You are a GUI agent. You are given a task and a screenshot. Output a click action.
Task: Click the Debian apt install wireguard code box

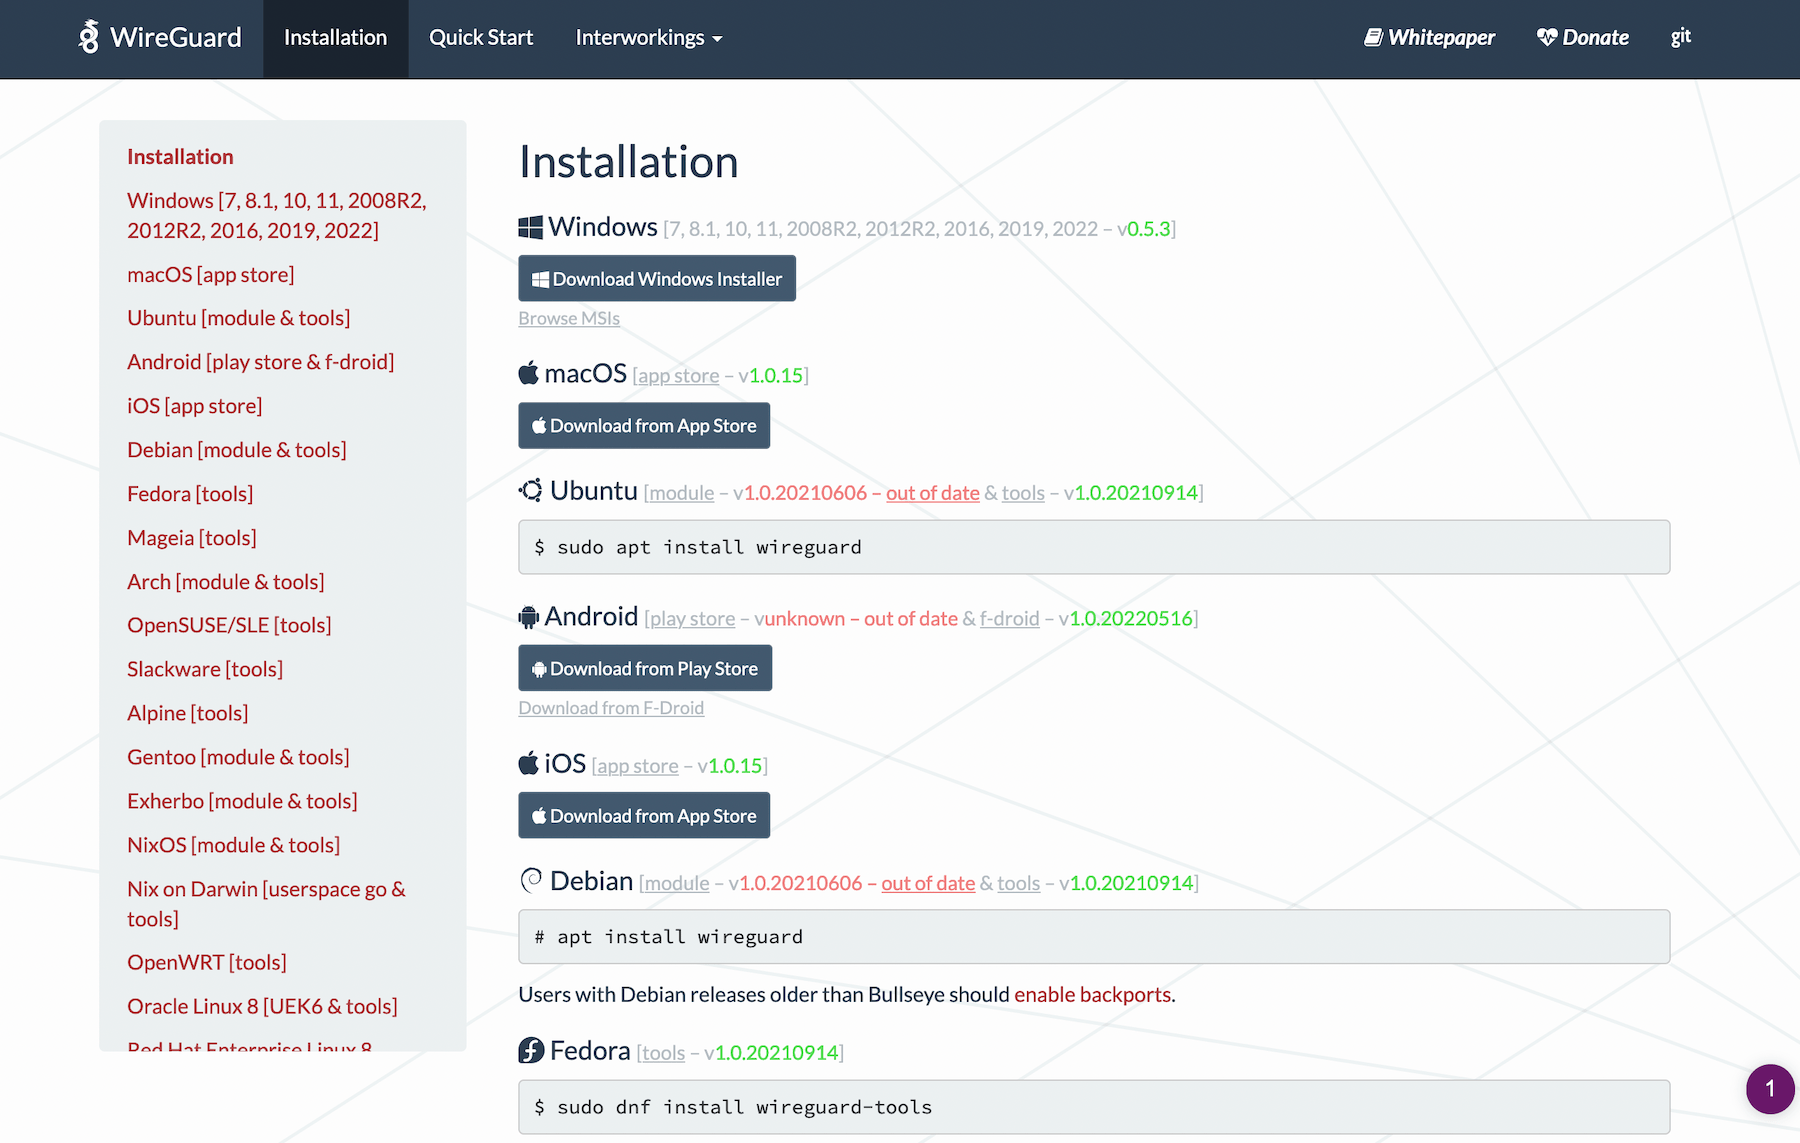(x=1094, y=937)
